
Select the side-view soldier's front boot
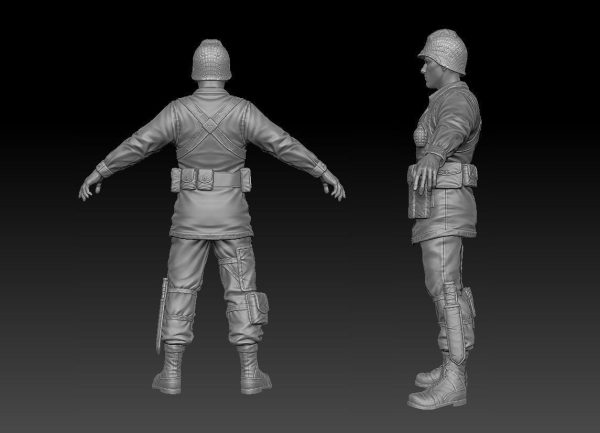[438, 386]
